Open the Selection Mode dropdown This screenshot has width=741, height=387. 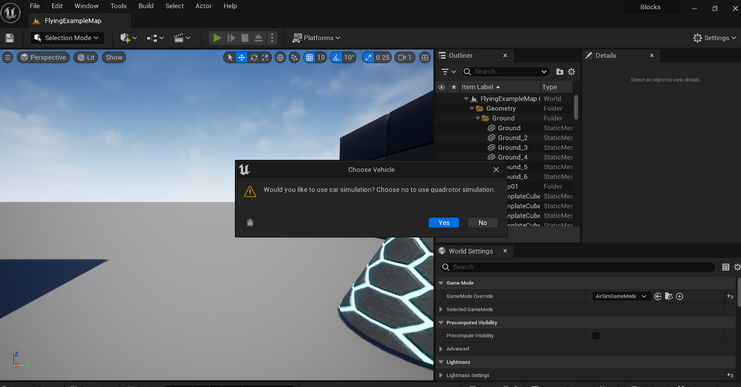pos(66,38)
